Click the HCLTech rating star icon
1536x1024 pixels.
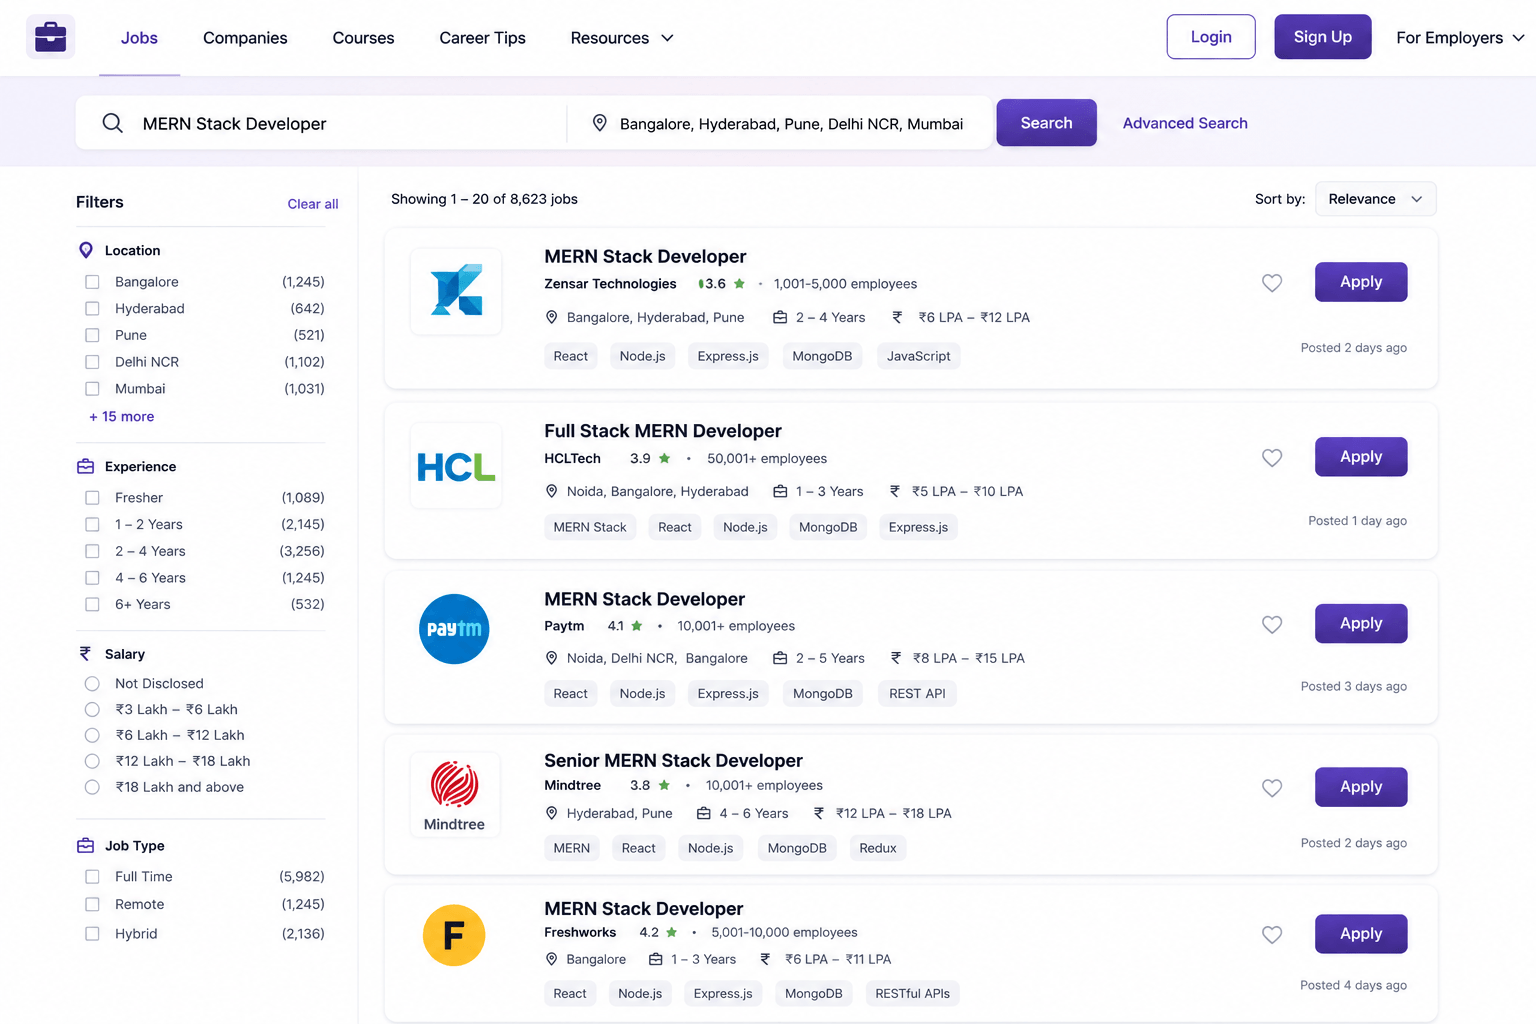point(664,459)
